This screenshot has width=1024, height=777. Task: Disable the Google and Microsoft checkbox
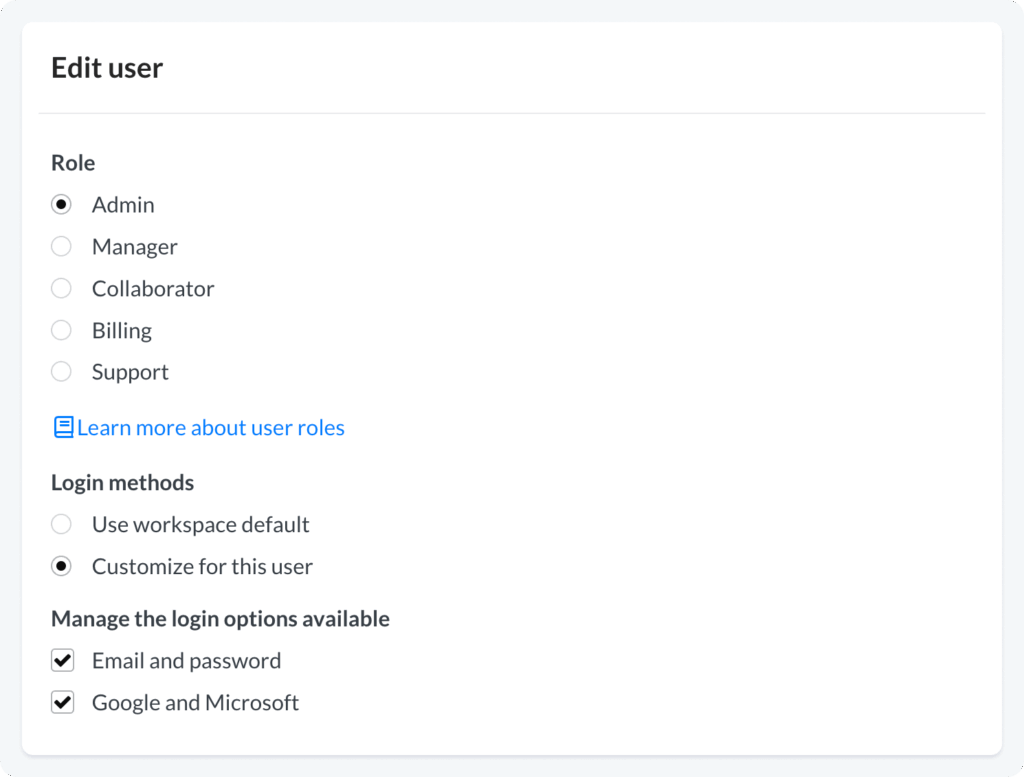63,703
